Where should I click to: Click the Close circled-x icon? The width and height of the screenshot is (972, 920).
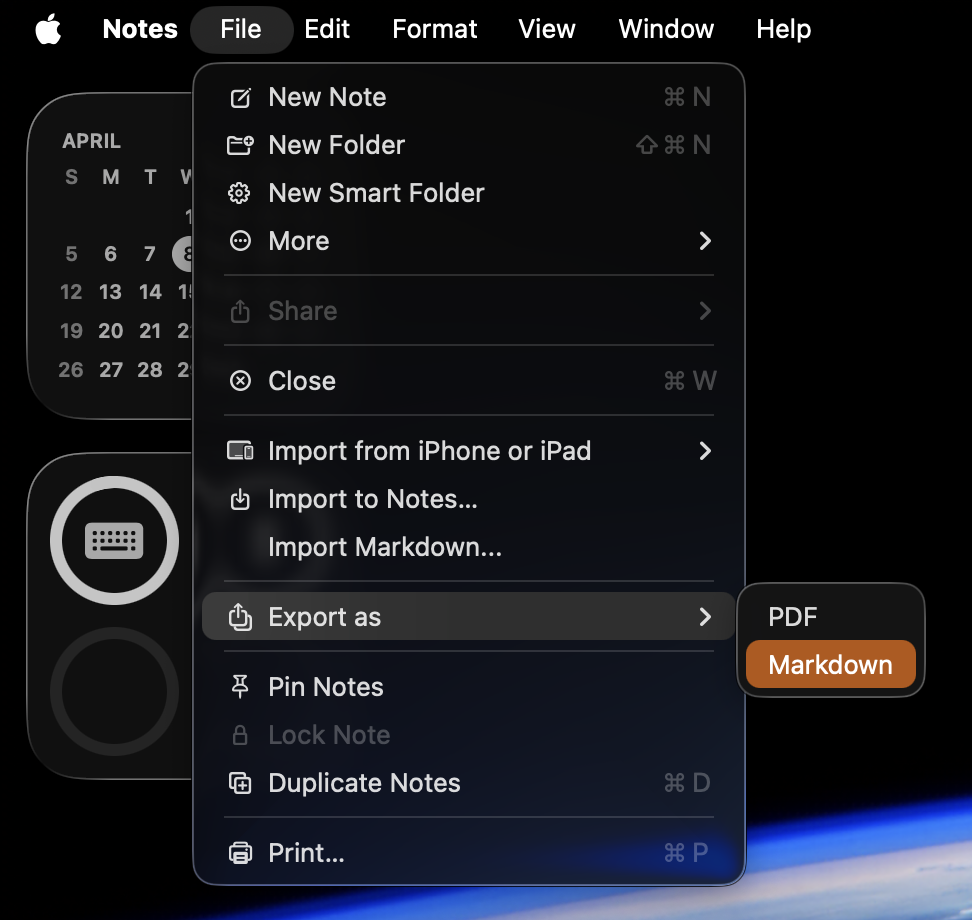pyautogui.click(x=240, y=381)
